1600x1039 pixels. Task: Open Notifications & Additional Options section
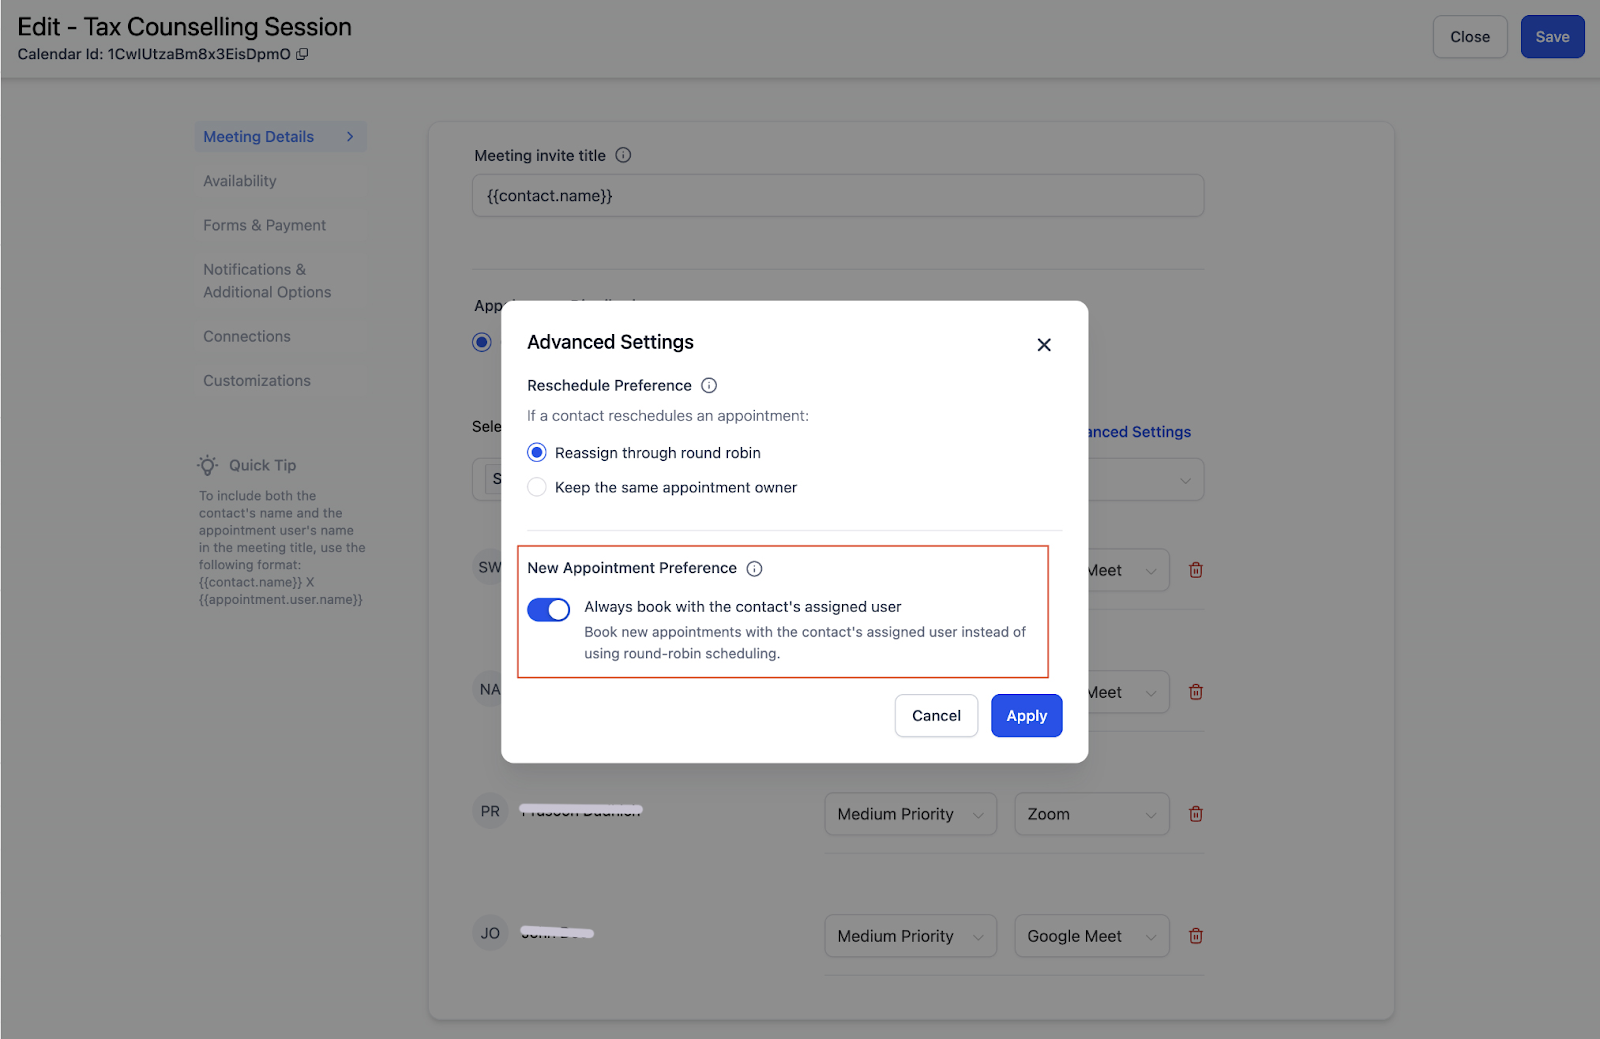[267, 281]
